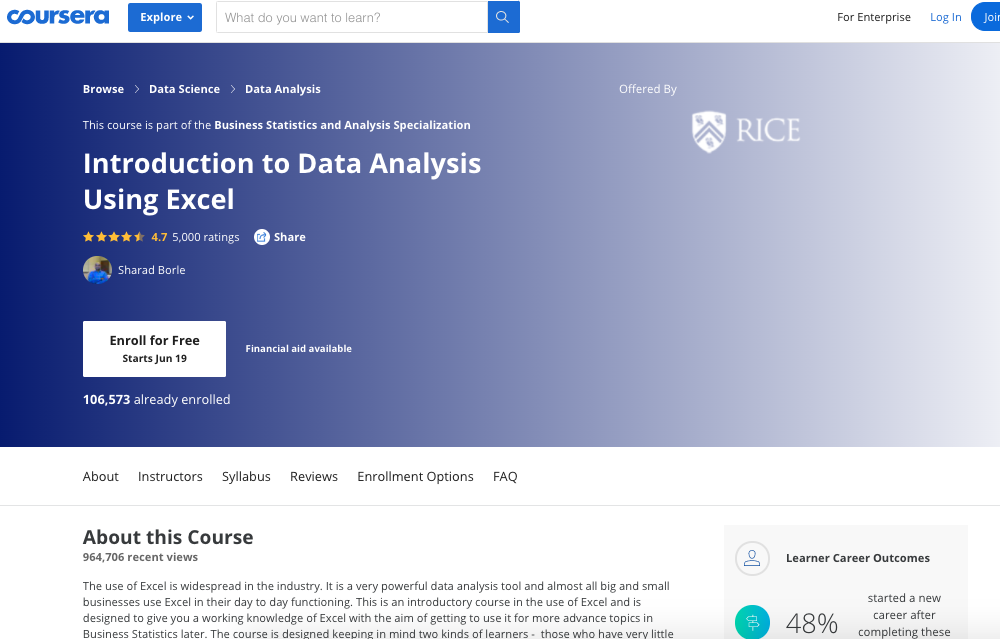Focus the 'What do you want to learn?' field
Image resolution: width=1000 pixels, height=639 pixels.
[x=352, y=17]
